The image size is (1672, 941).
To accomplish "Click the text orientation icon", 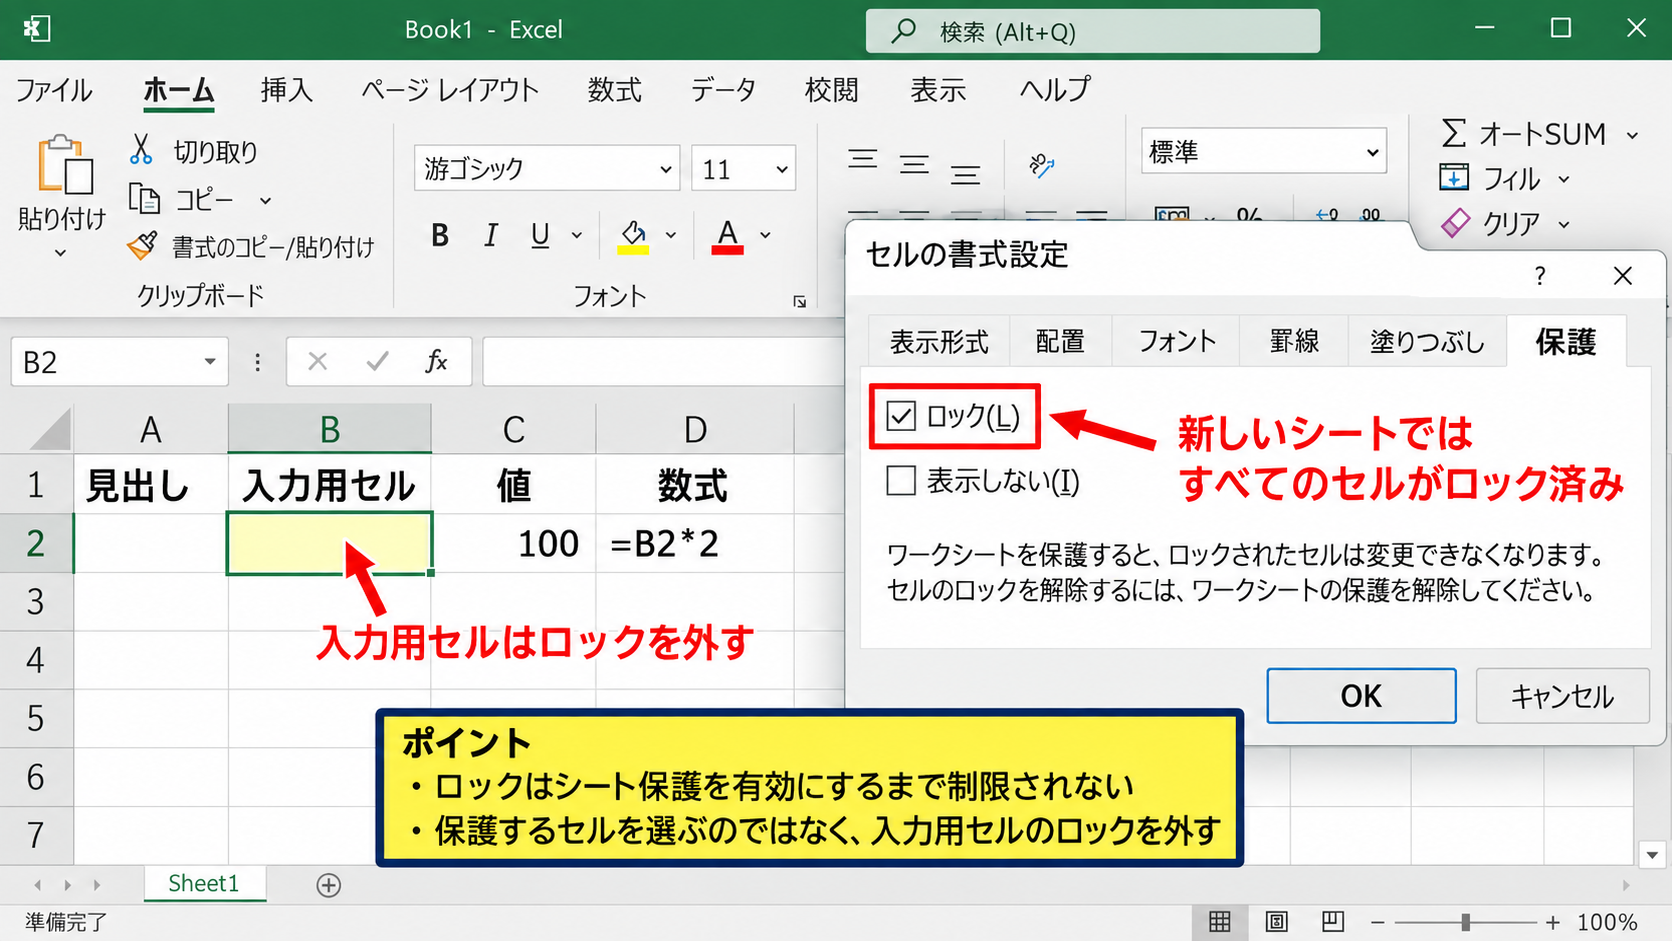I will [1041, 165].
